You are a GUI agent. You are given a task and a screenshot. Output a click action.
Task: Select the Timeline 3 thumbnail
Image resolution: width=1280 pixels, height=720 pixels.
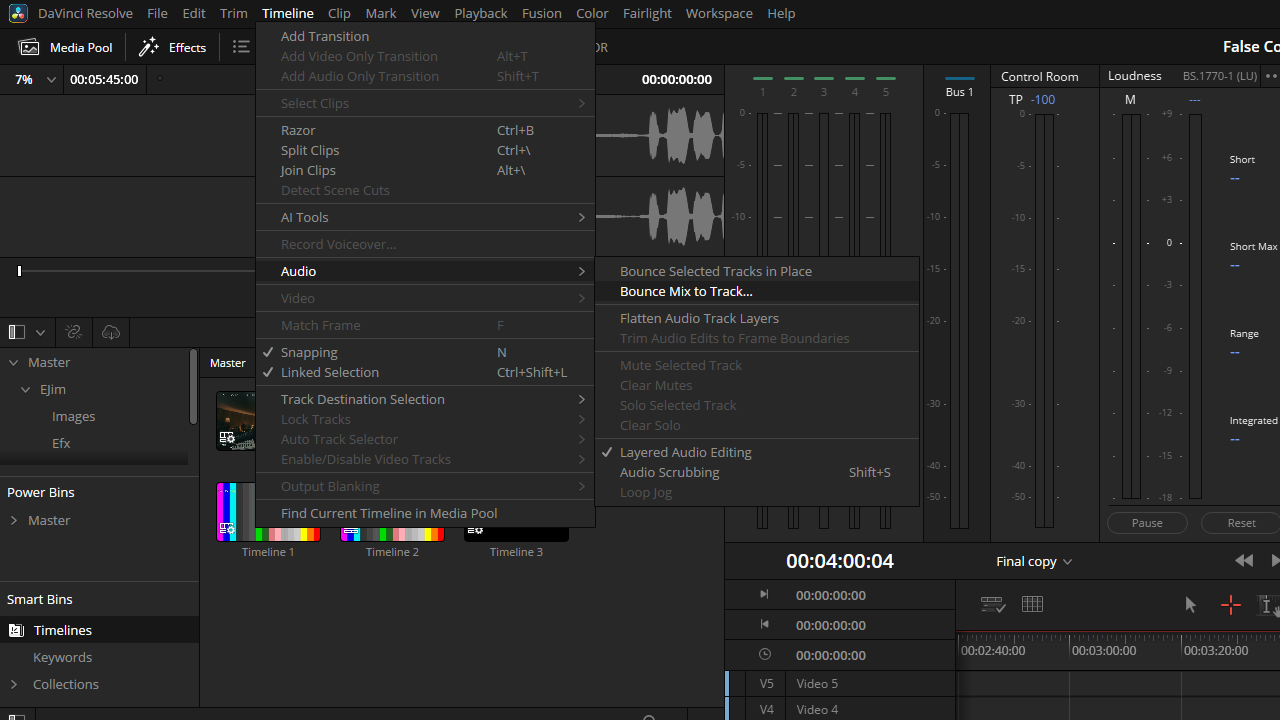point(516,532)
